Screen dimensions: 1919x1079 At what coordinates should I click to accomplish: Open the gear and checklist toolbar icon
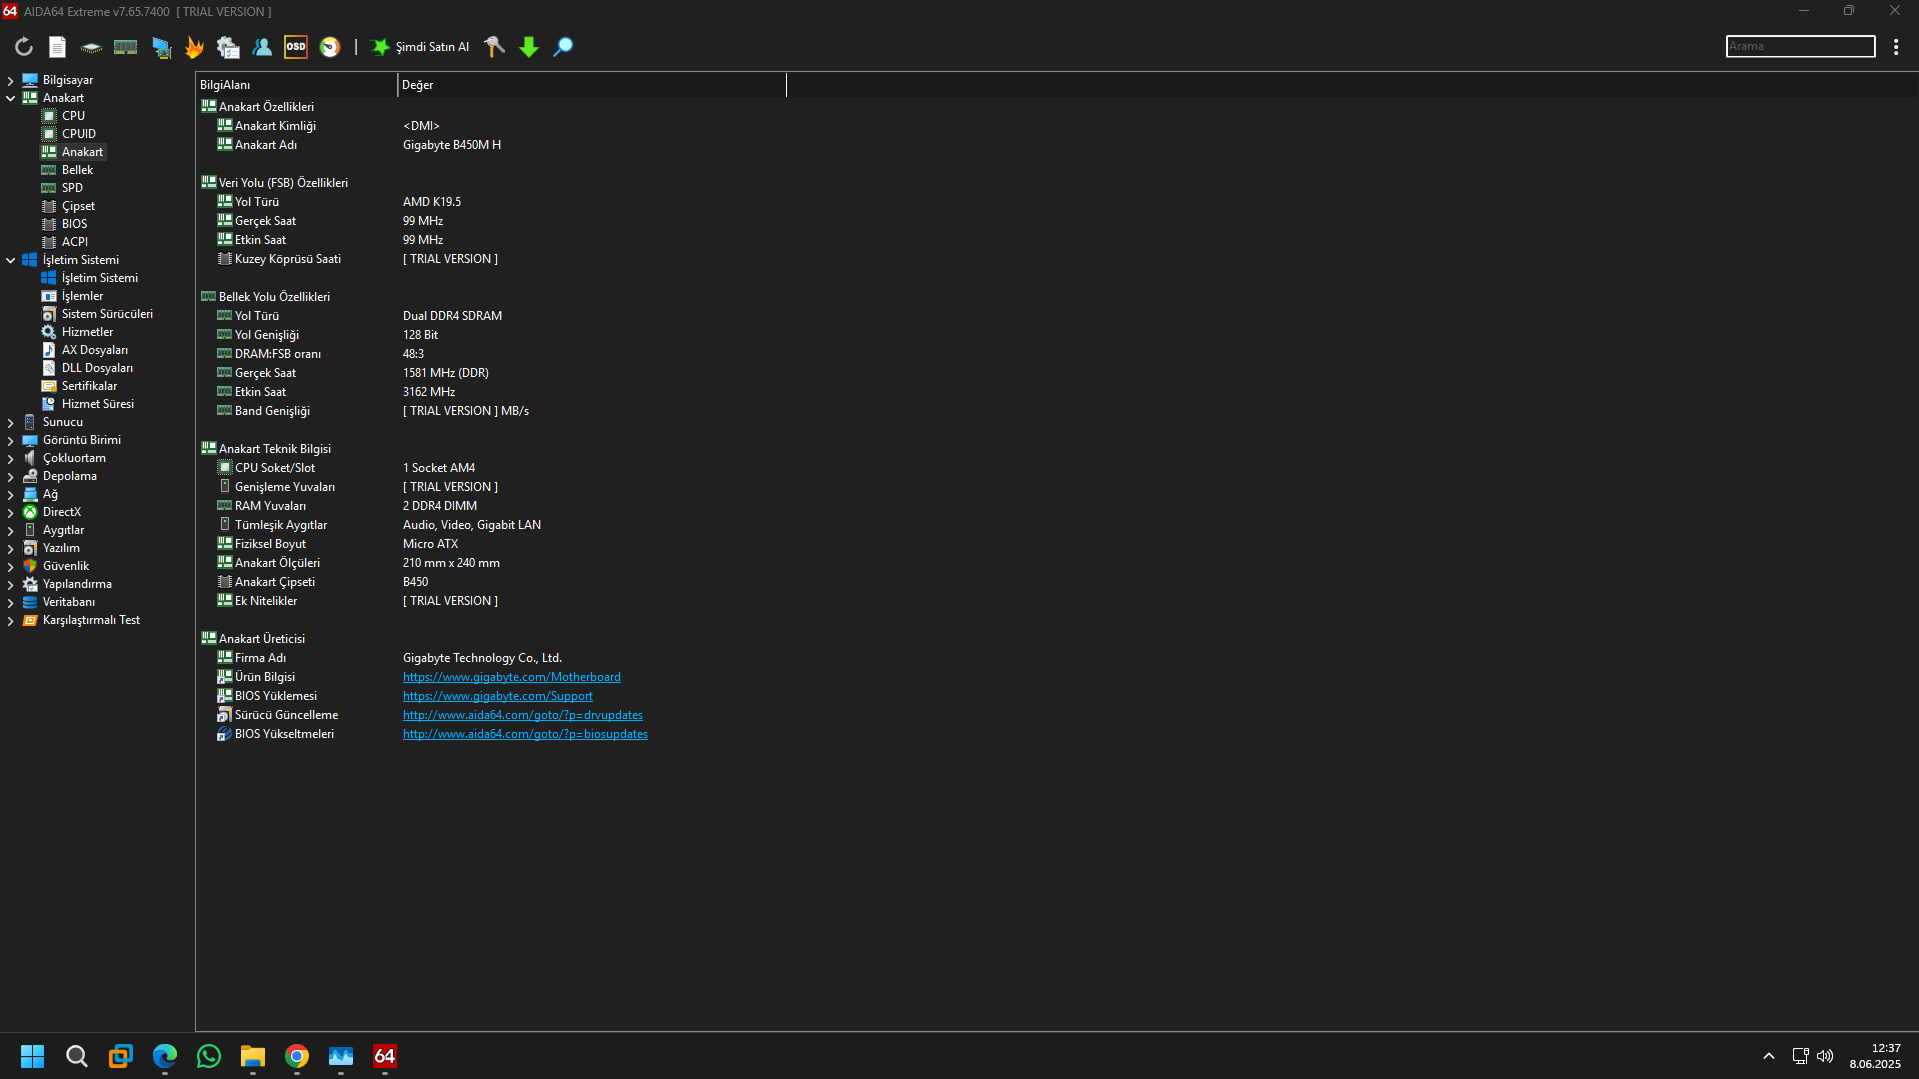(228, 47)
